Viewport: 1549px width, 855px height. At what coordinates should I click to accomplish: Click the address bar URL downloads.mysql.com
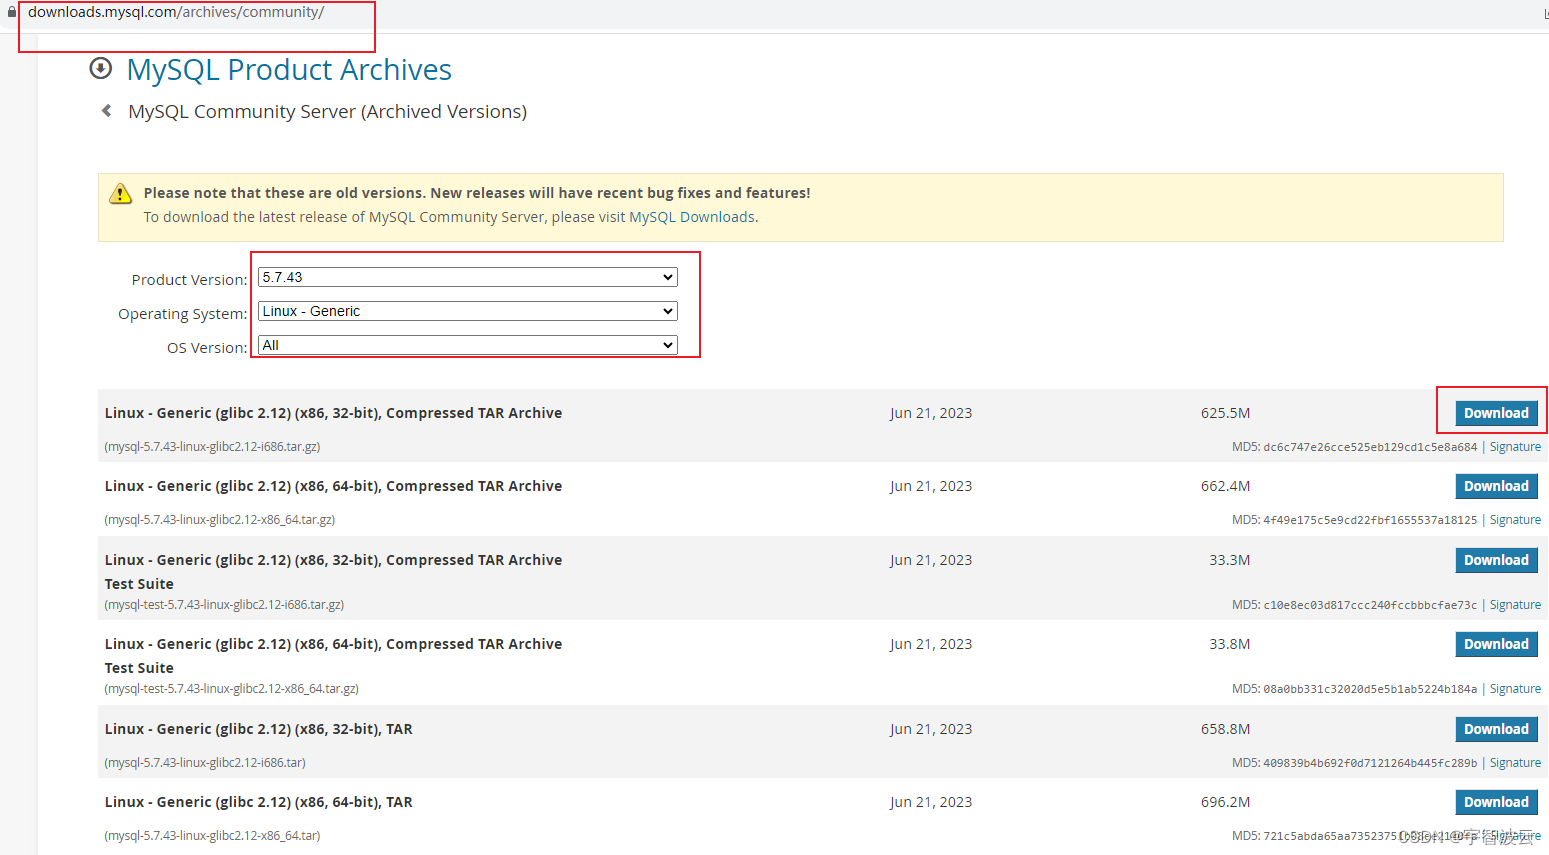pyautogui.click(x=176, y=12)
